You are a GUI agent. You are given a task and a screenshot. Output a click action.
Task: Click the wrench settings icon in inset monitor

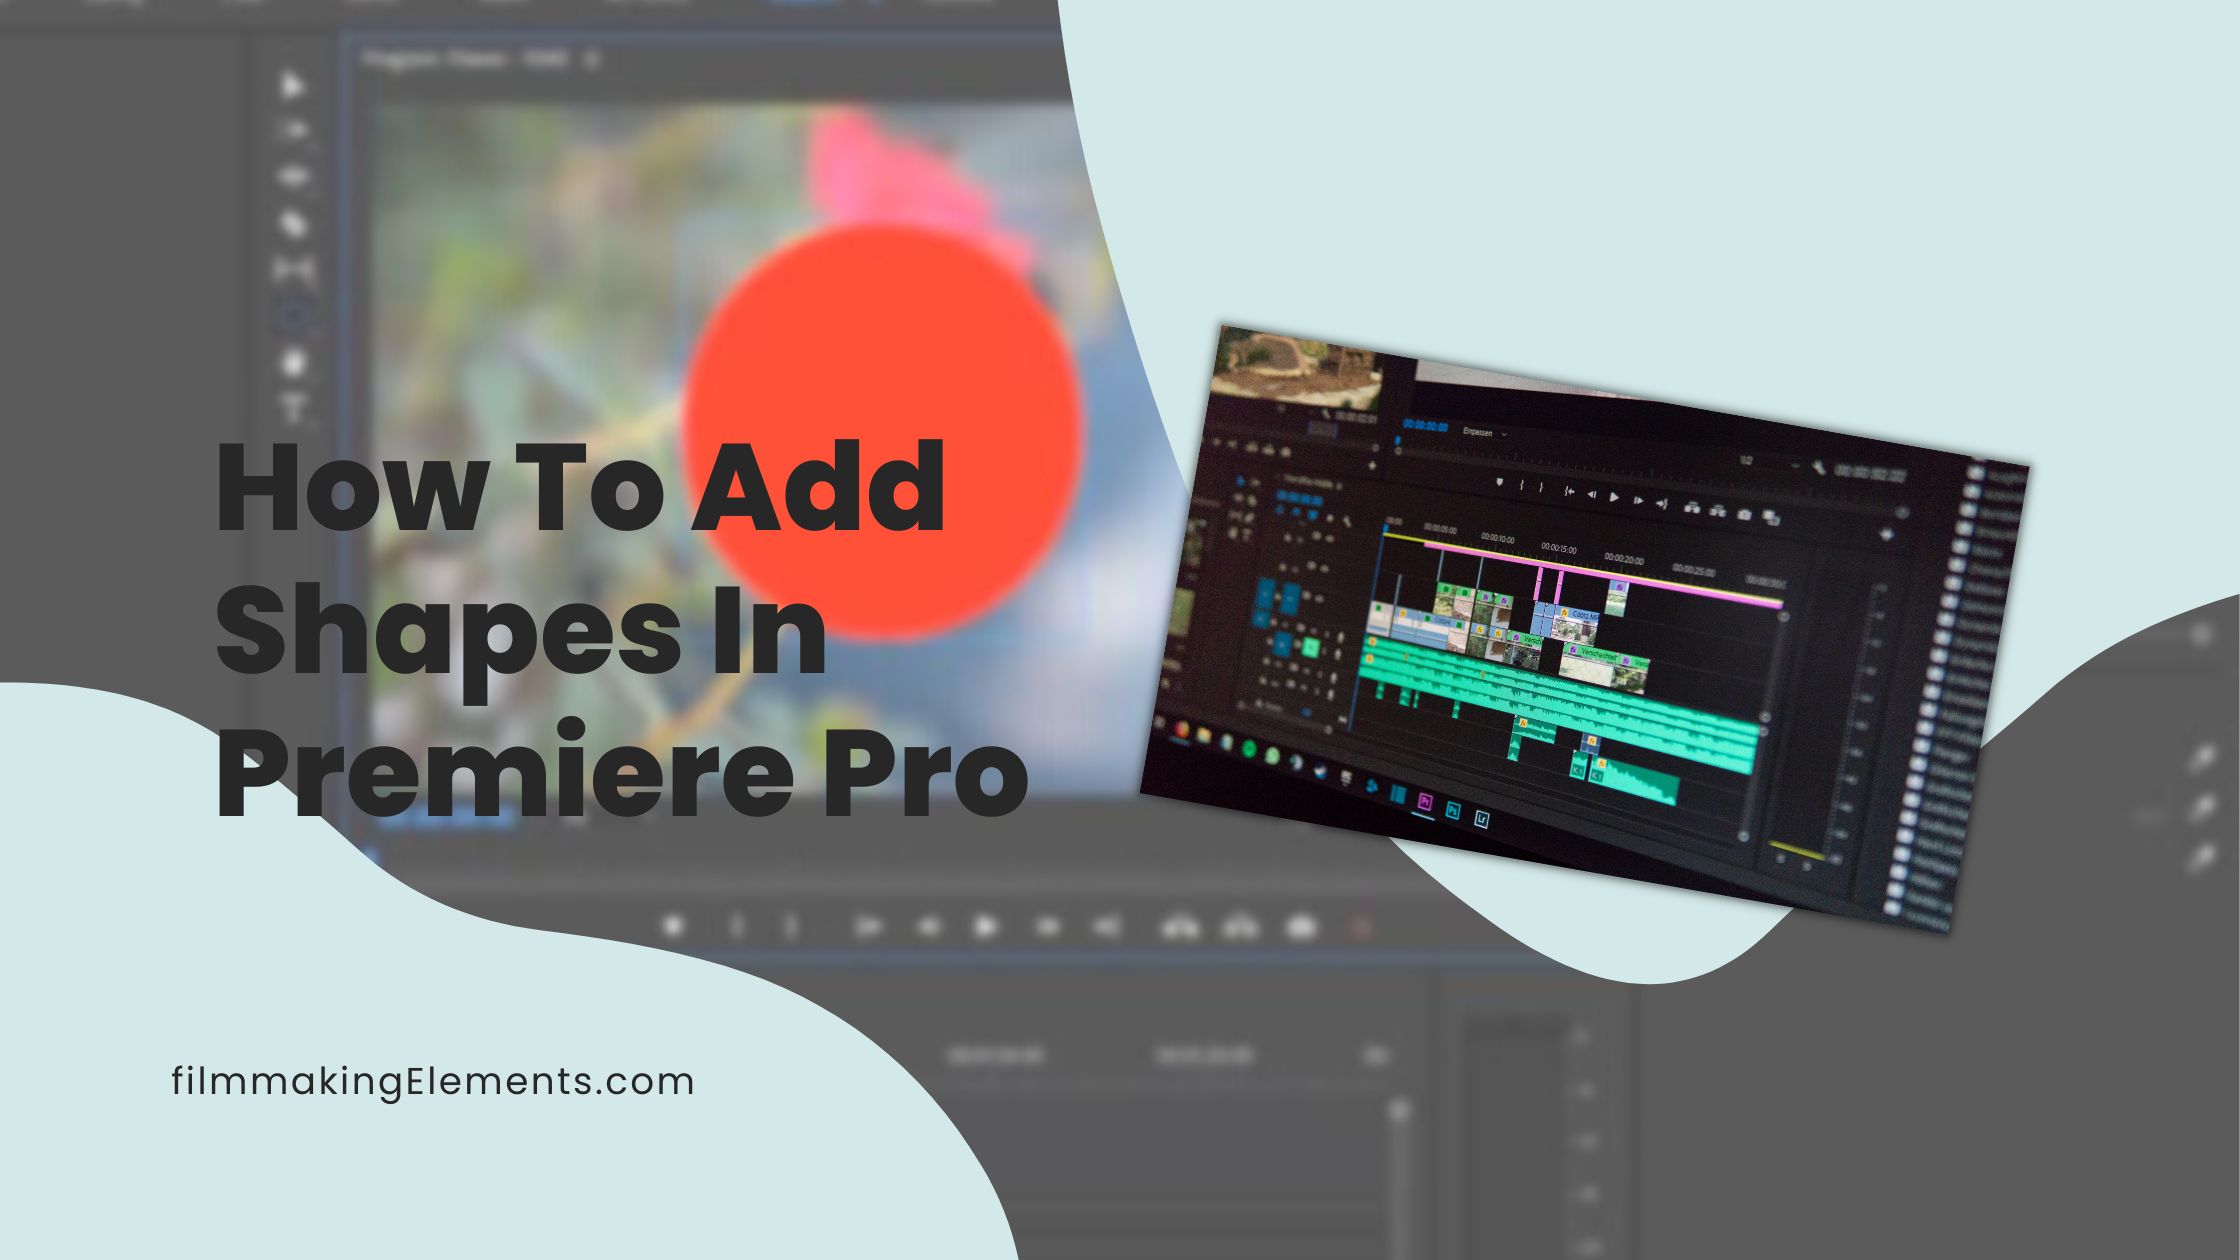[x=1819, y=467]
